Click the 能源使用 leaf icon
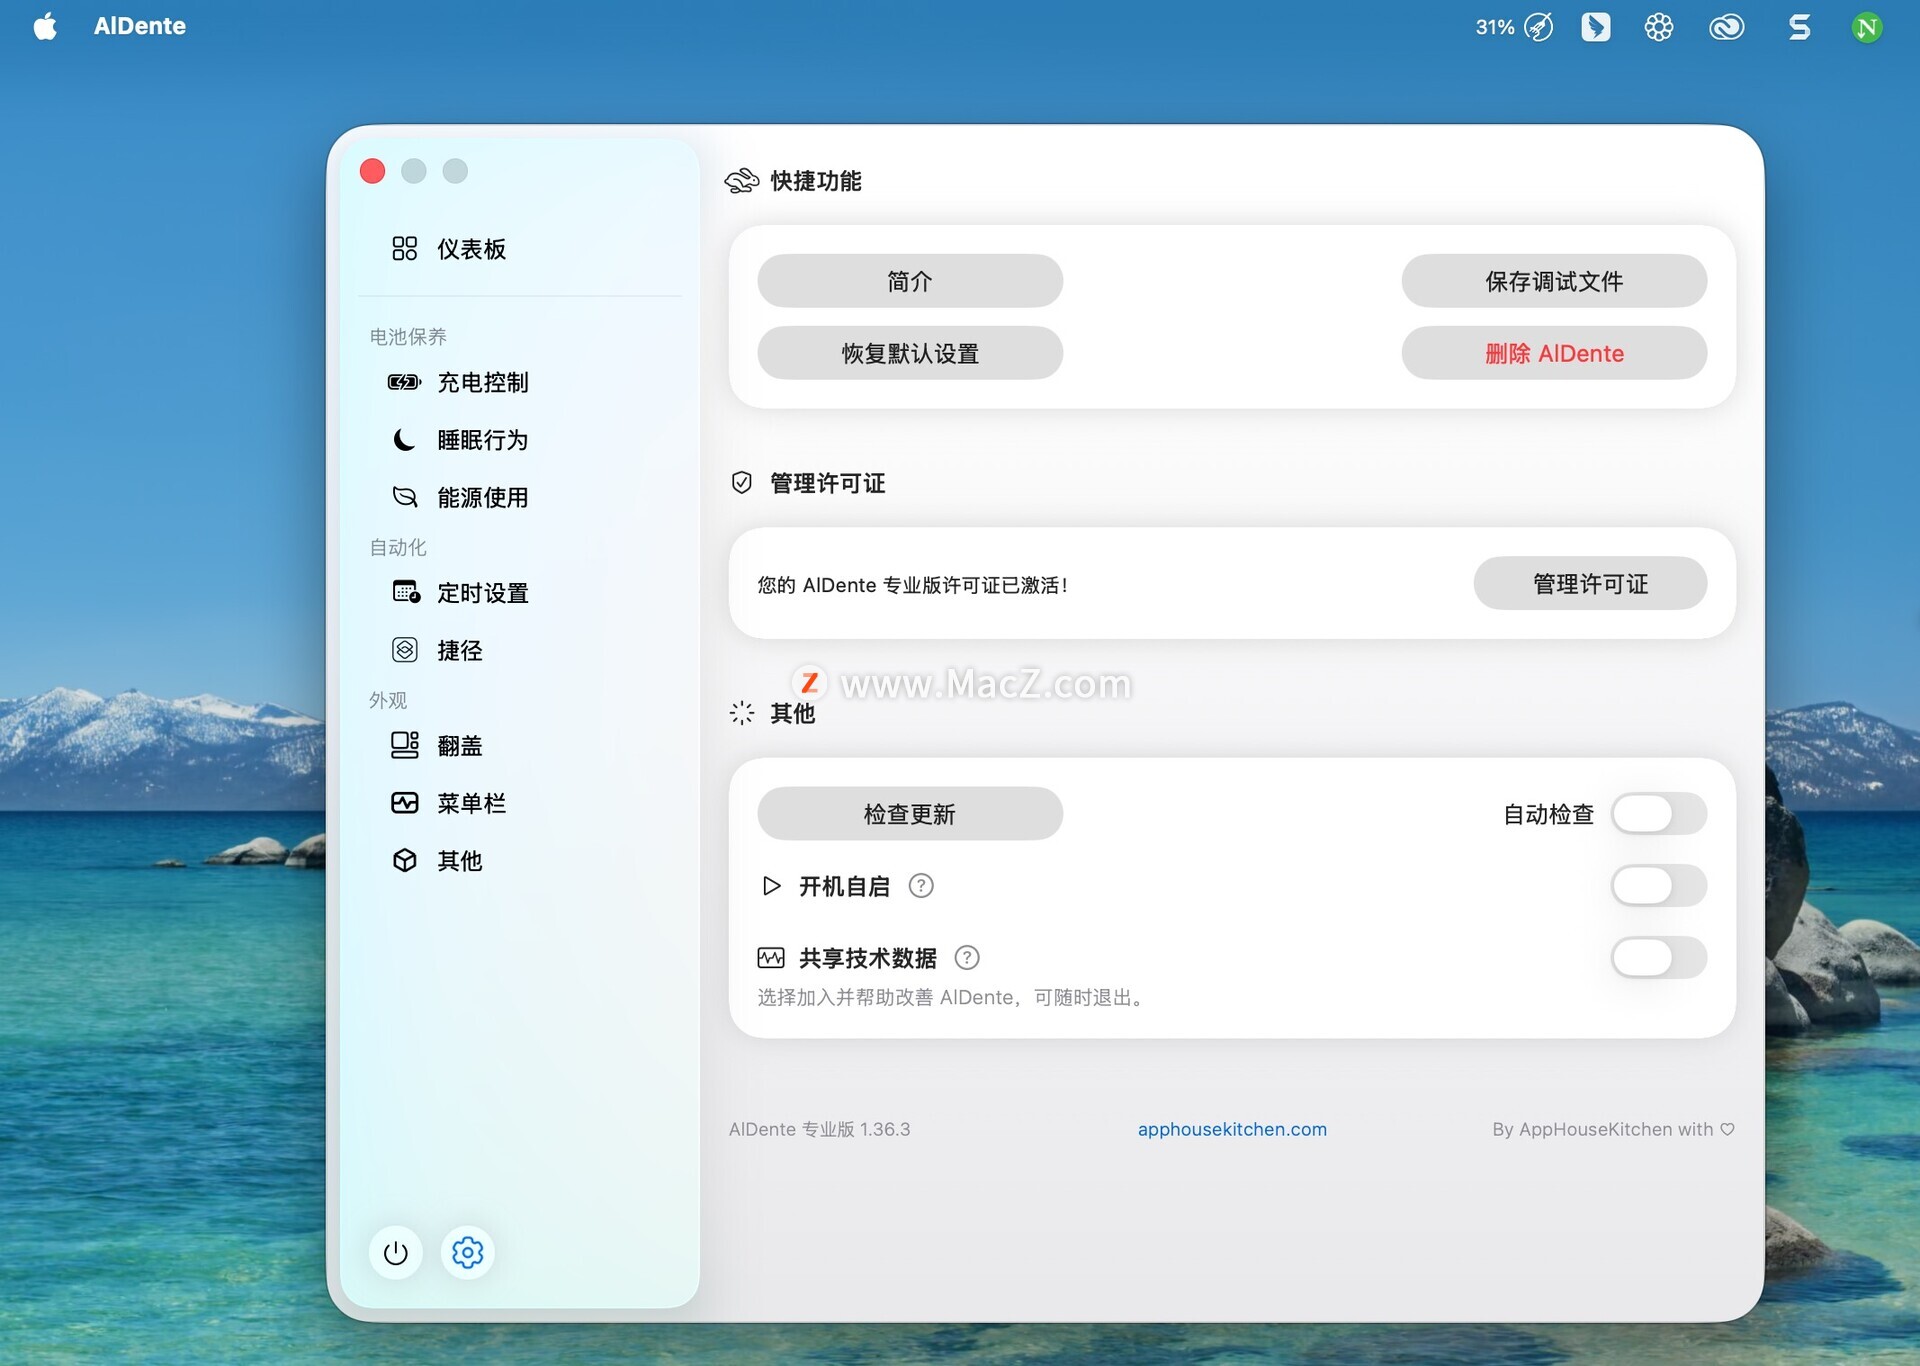Viewport: 1920px width, 1366px height. click(404, 497)
